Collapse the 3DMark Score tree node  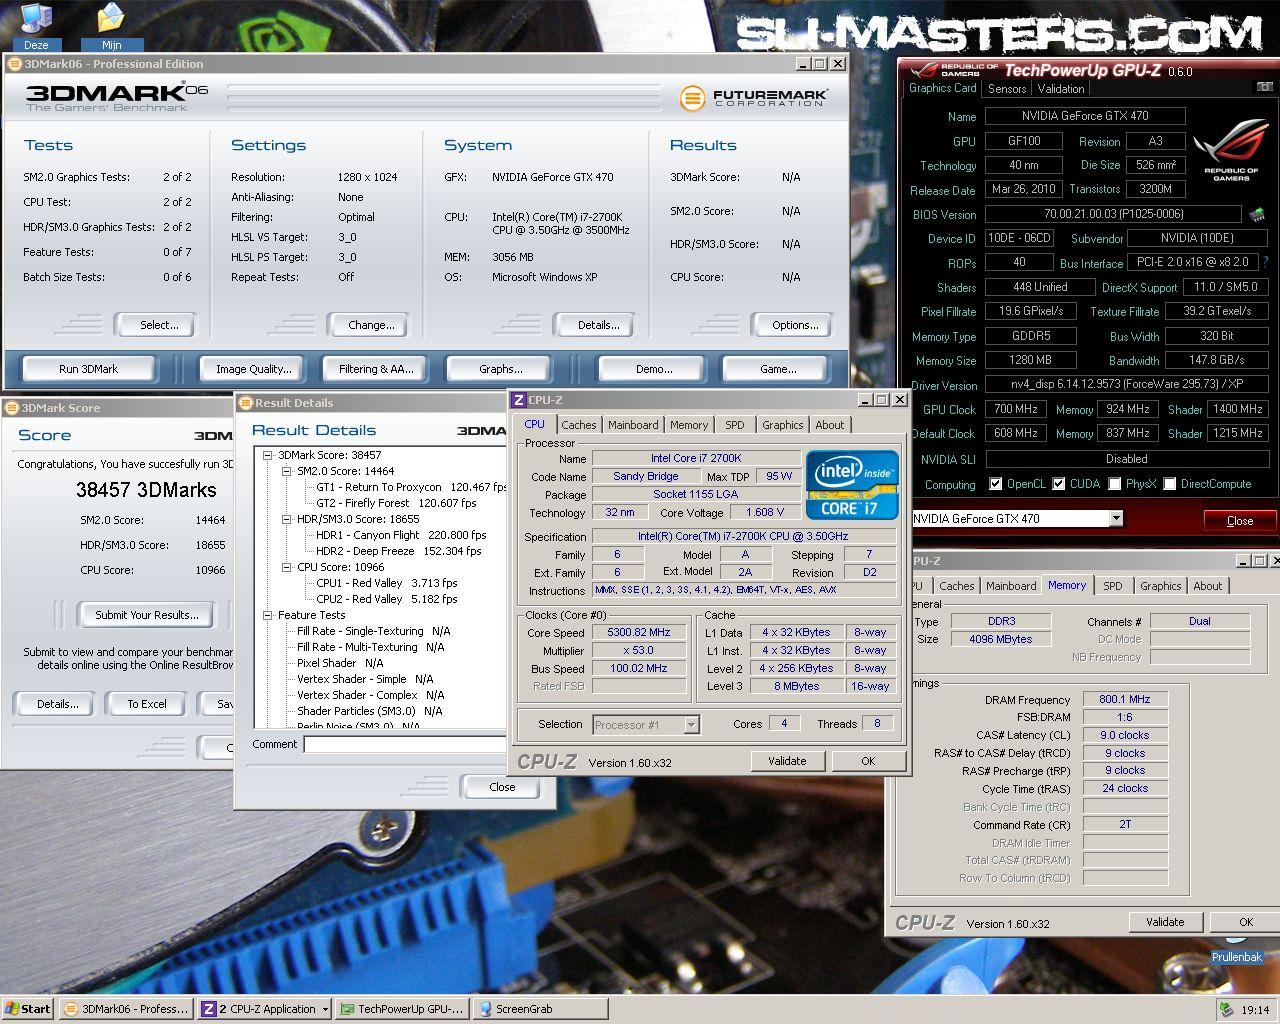pos(268,455)
